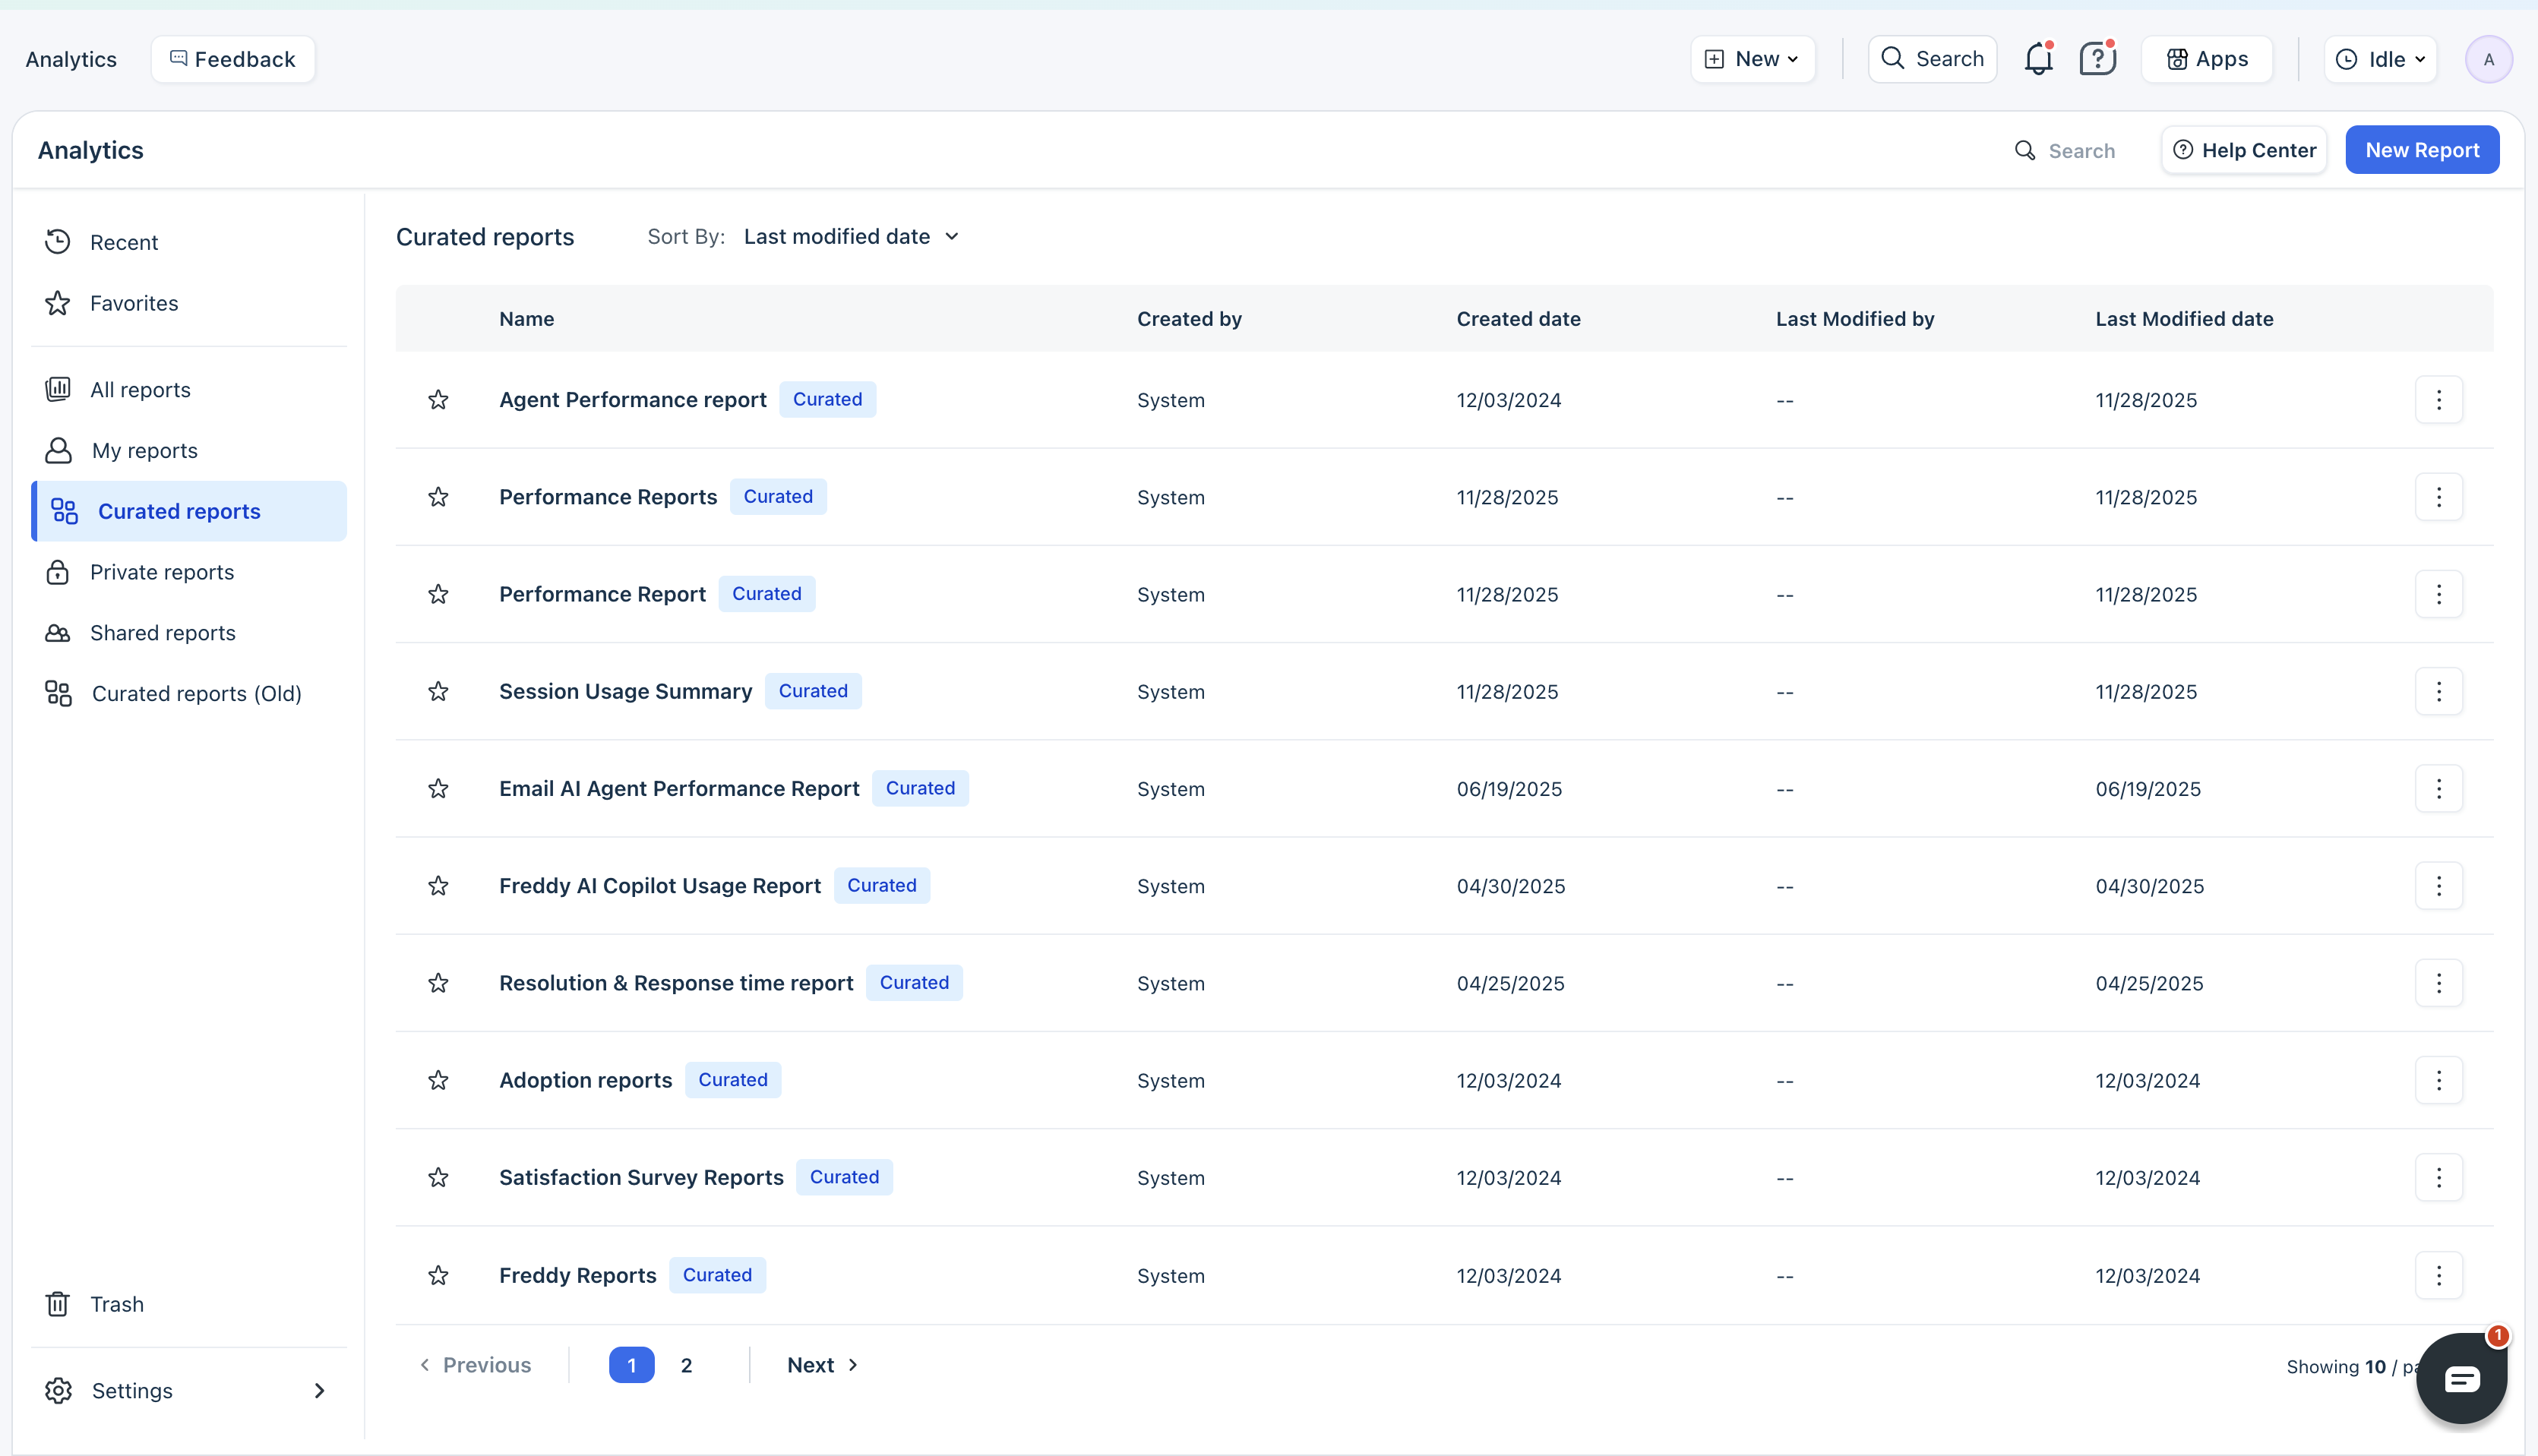The height and width of the screenshot is (1456, 2538).
Task: Star the Session Usage Summary report
Action: point(438,691)
